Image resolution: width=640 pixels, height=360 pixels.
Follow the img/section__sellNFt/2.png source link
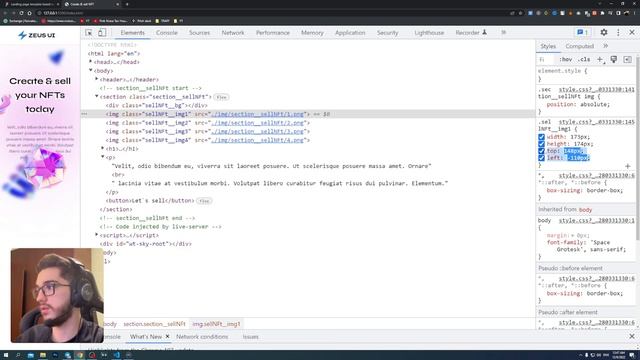pyautogui.click(x=258, y=123)
